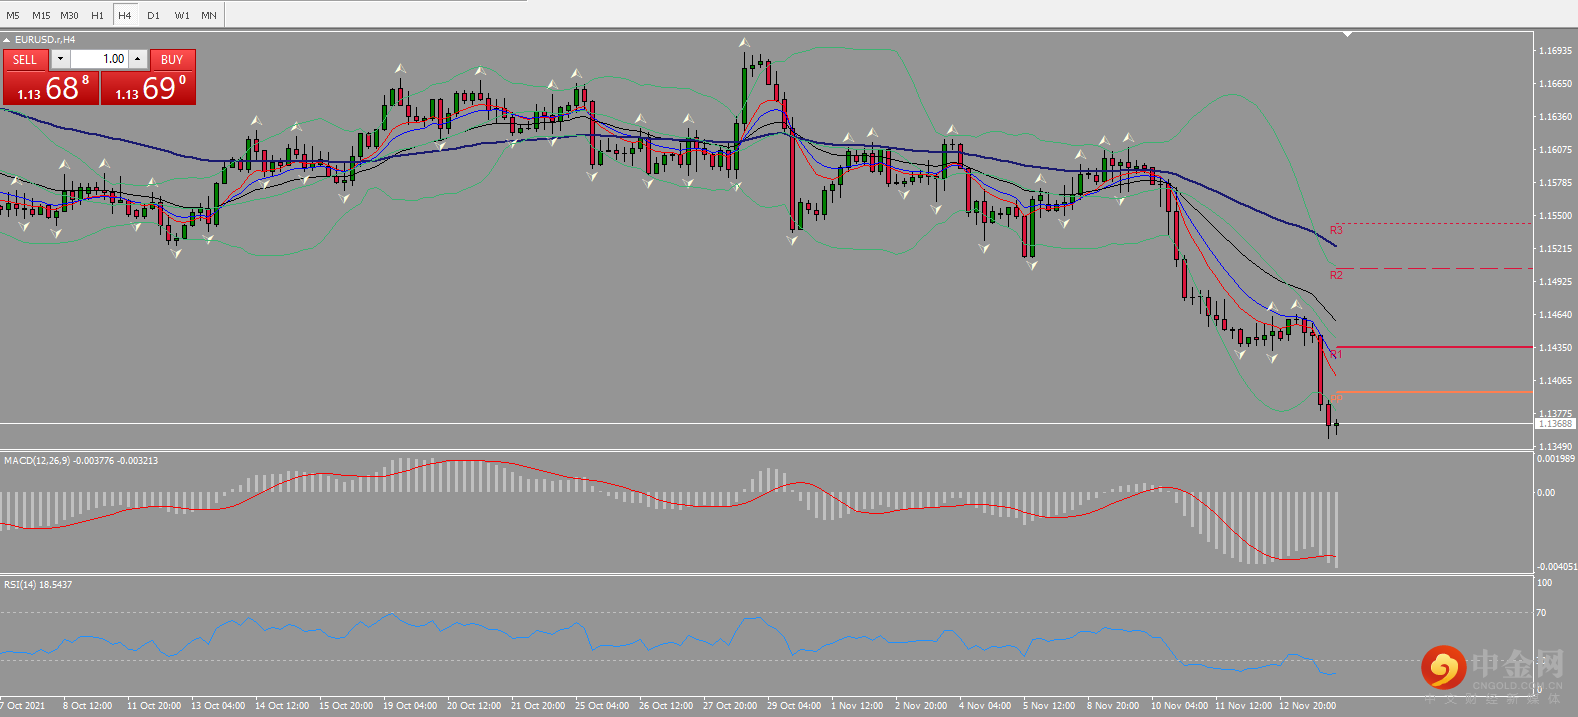Select the R2 pivot level label
1578x717 pixels.
pos(1336,275)
